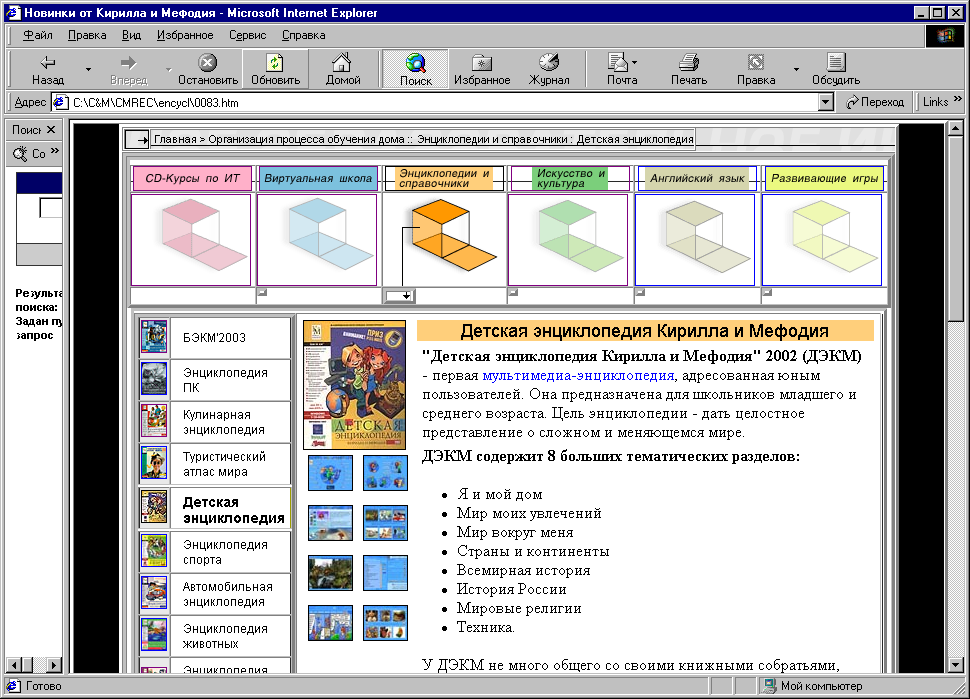This screenshot has width=970, height=699.
Task: Select CD-Курсы по ИТ tab
Action: click(x=192, y=179)
